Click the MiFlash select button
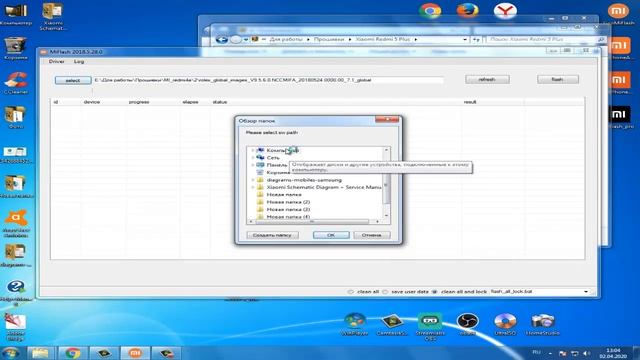Viewport: 640px width, 360px height. coord(73,80)
